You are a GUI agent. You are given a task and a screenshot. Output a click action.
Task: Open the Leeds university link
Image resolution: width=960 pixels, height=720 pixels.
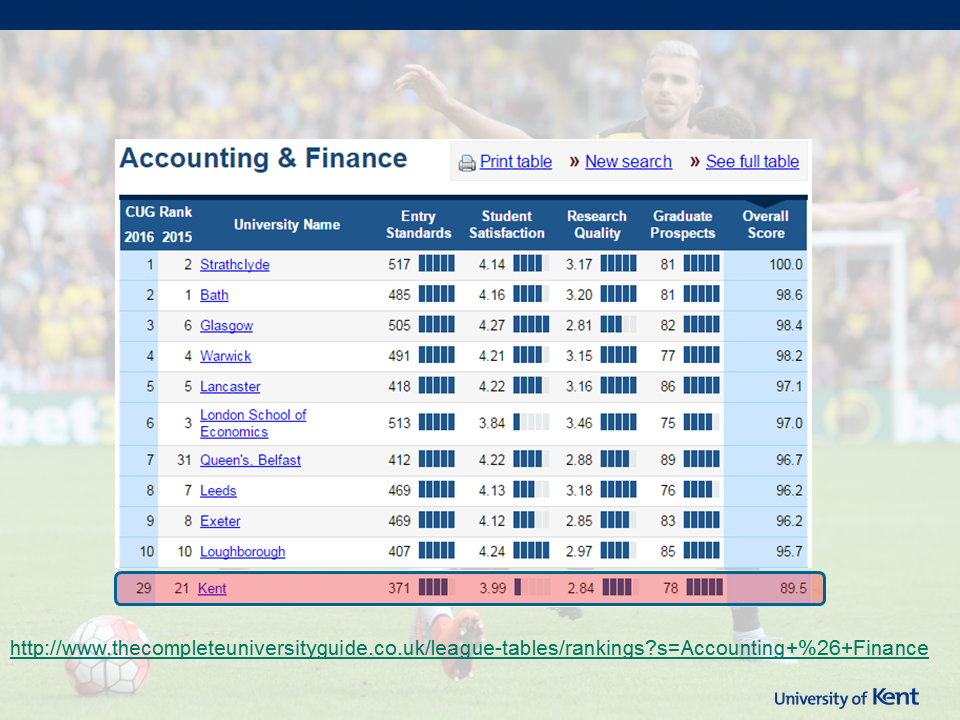click(218, 491)
